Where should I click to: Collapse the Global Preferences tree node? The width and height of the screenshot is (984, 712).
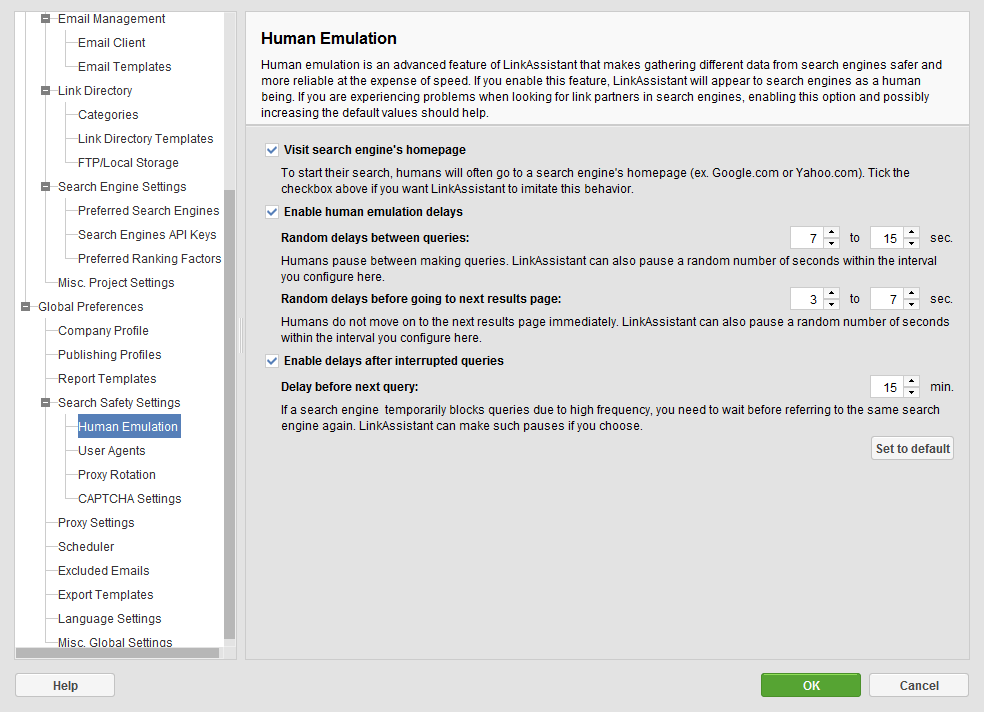point(25,307)
